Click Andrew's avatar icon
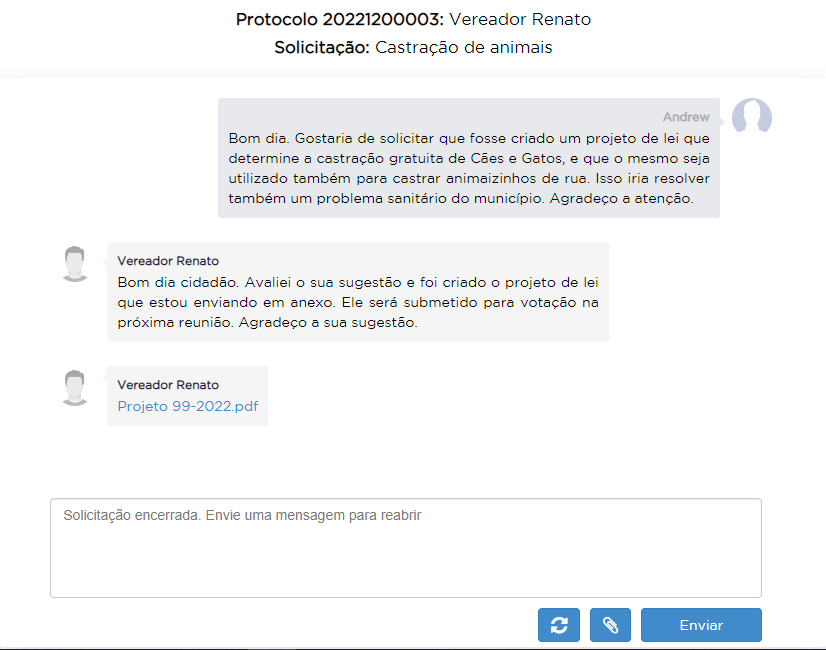826x650 pixels. click(x=752, y=116)
